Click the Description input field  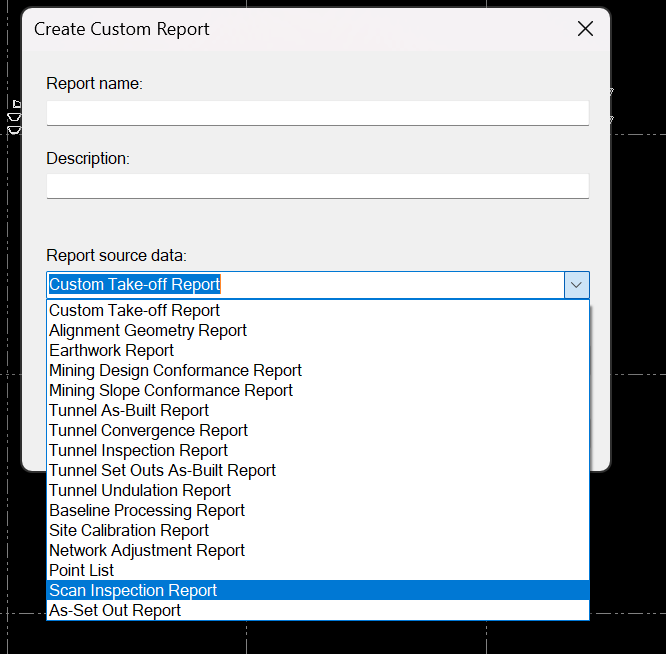pyautogui.click(x=317, y=187)
